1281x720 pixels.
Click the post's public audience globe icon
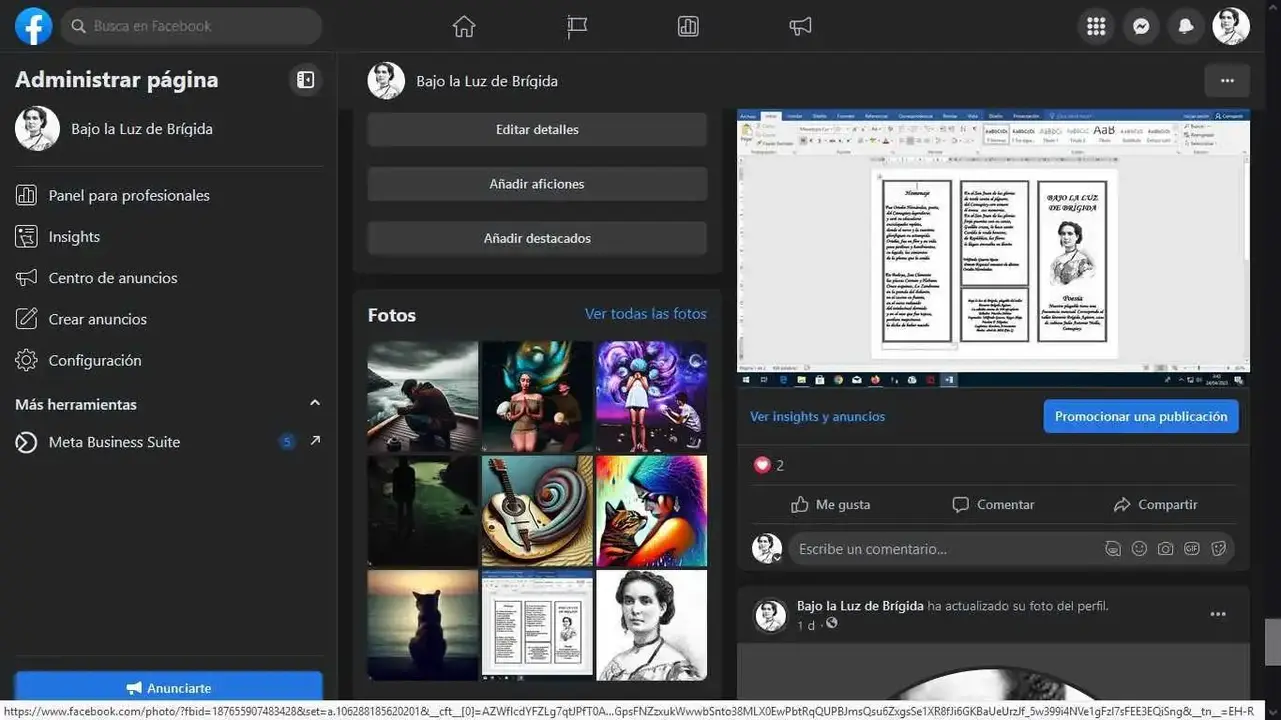point(831,624)
